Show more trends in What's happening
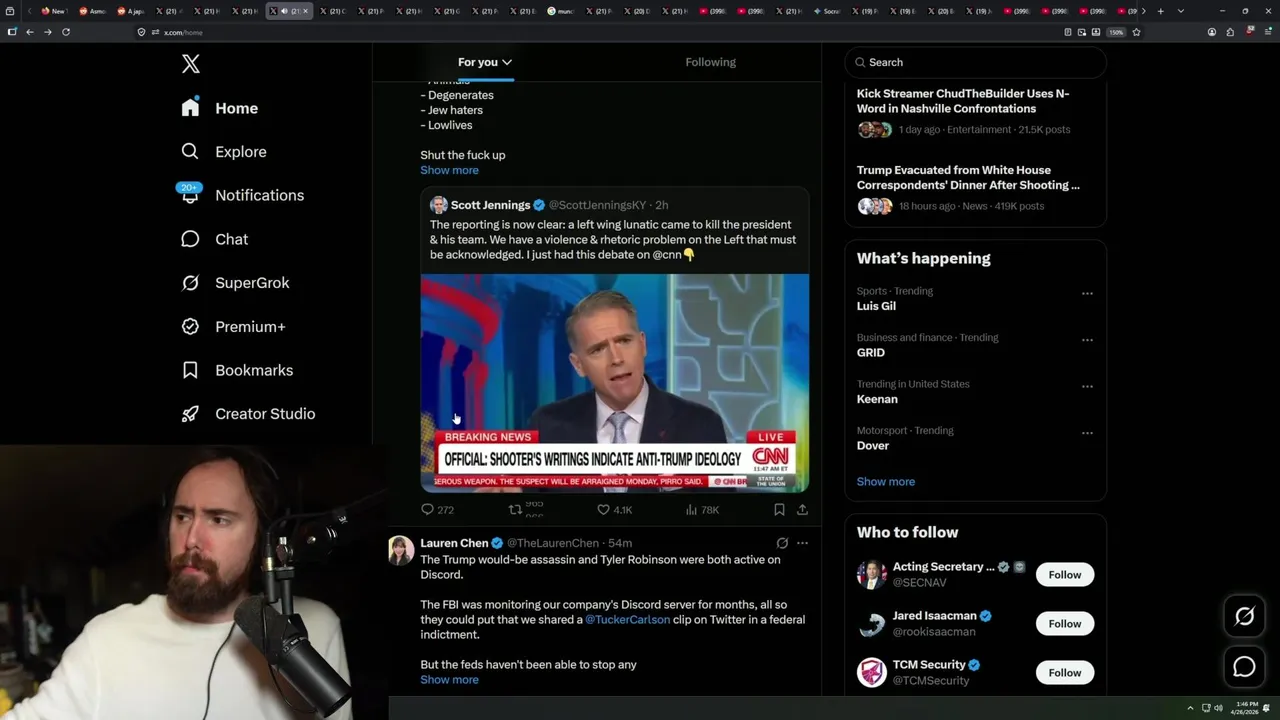 tap(886, 482)
